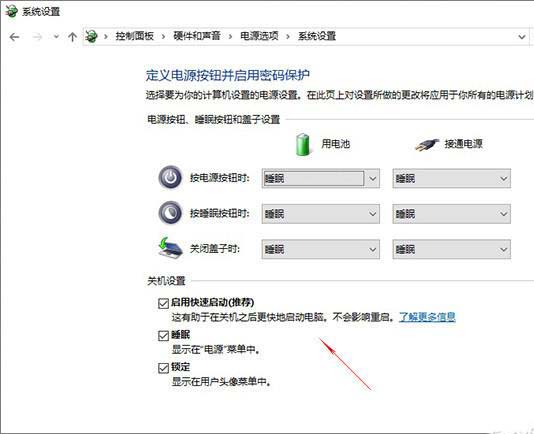Click the up-one-level arrow icon
The image size is (534, 434).
point(72,36)
